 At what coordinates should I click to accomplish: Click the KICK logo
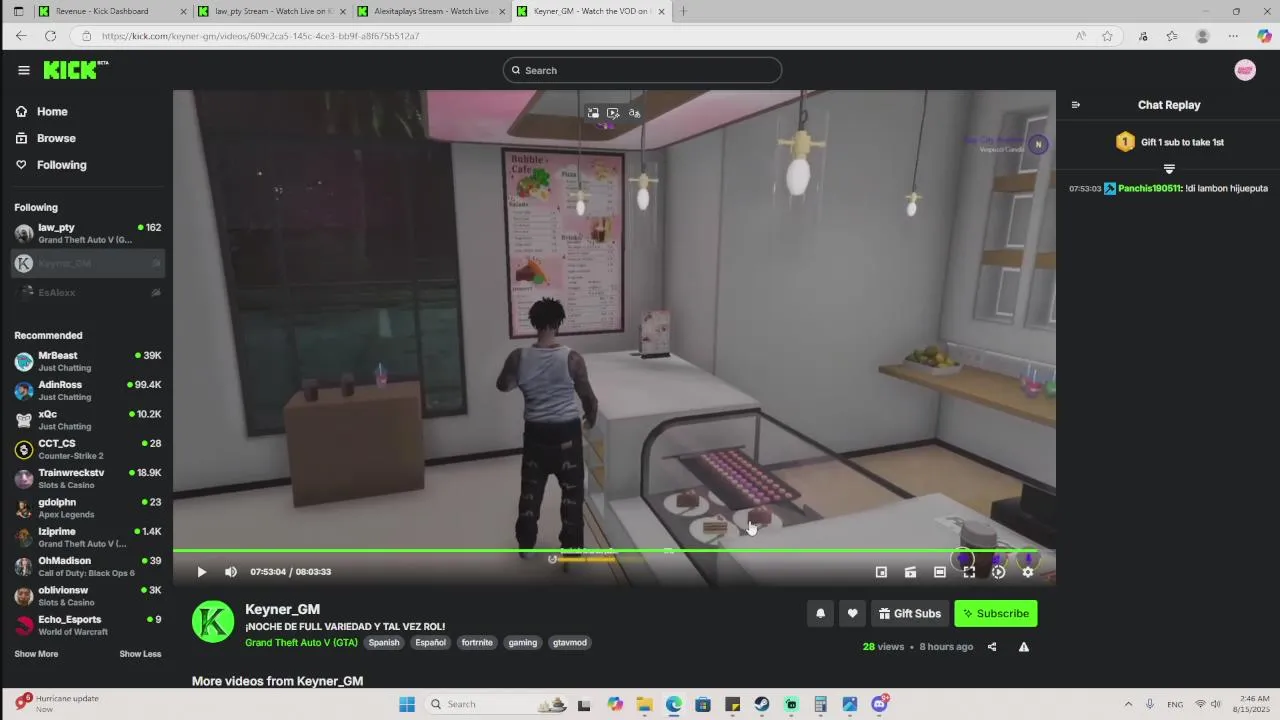click(x=75, y=70)
